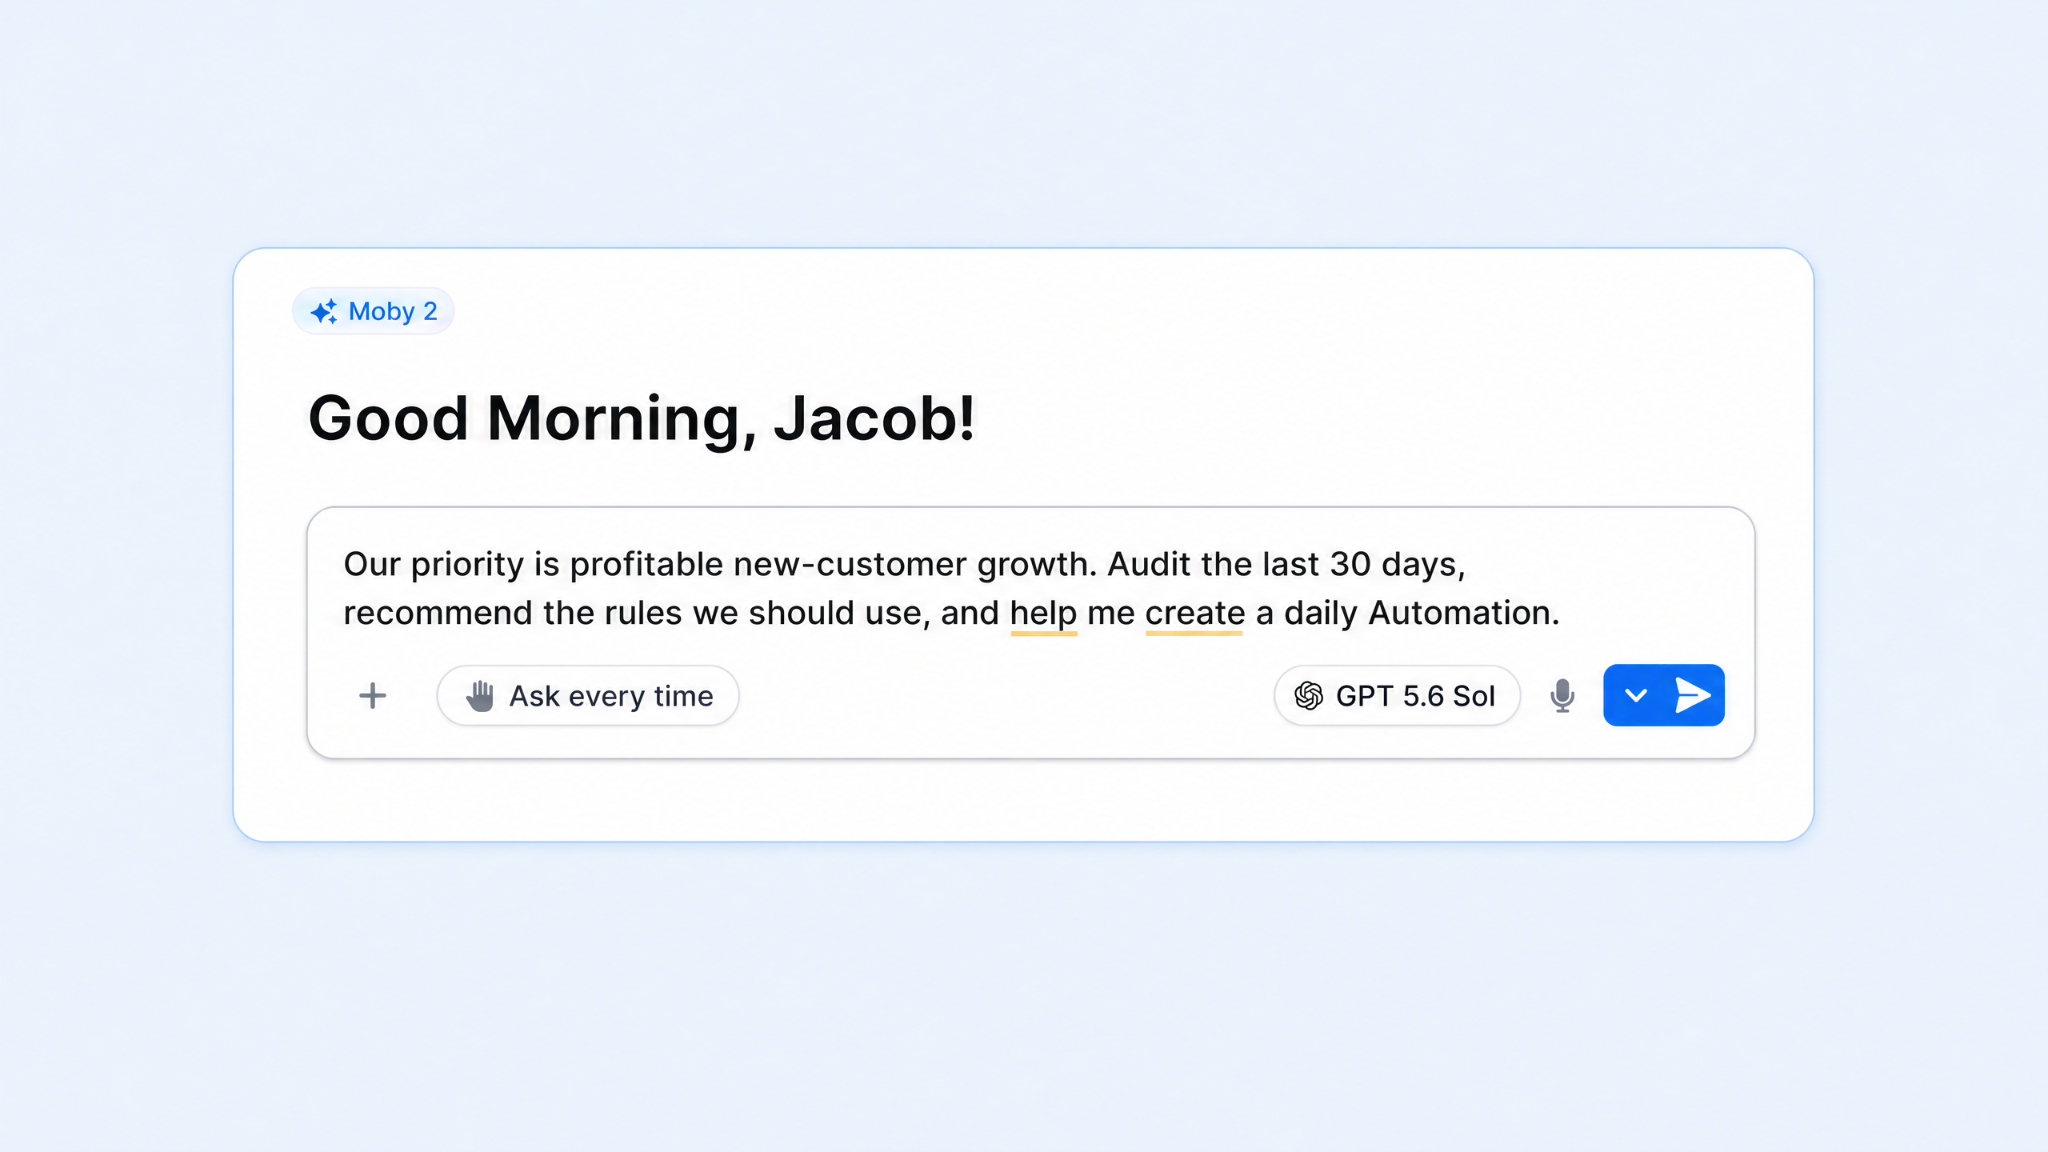Place cursor in the prompt's first line
The width and height of the screenshot is (2048, 1152).
pyautogui.click(x=904, y=565)
